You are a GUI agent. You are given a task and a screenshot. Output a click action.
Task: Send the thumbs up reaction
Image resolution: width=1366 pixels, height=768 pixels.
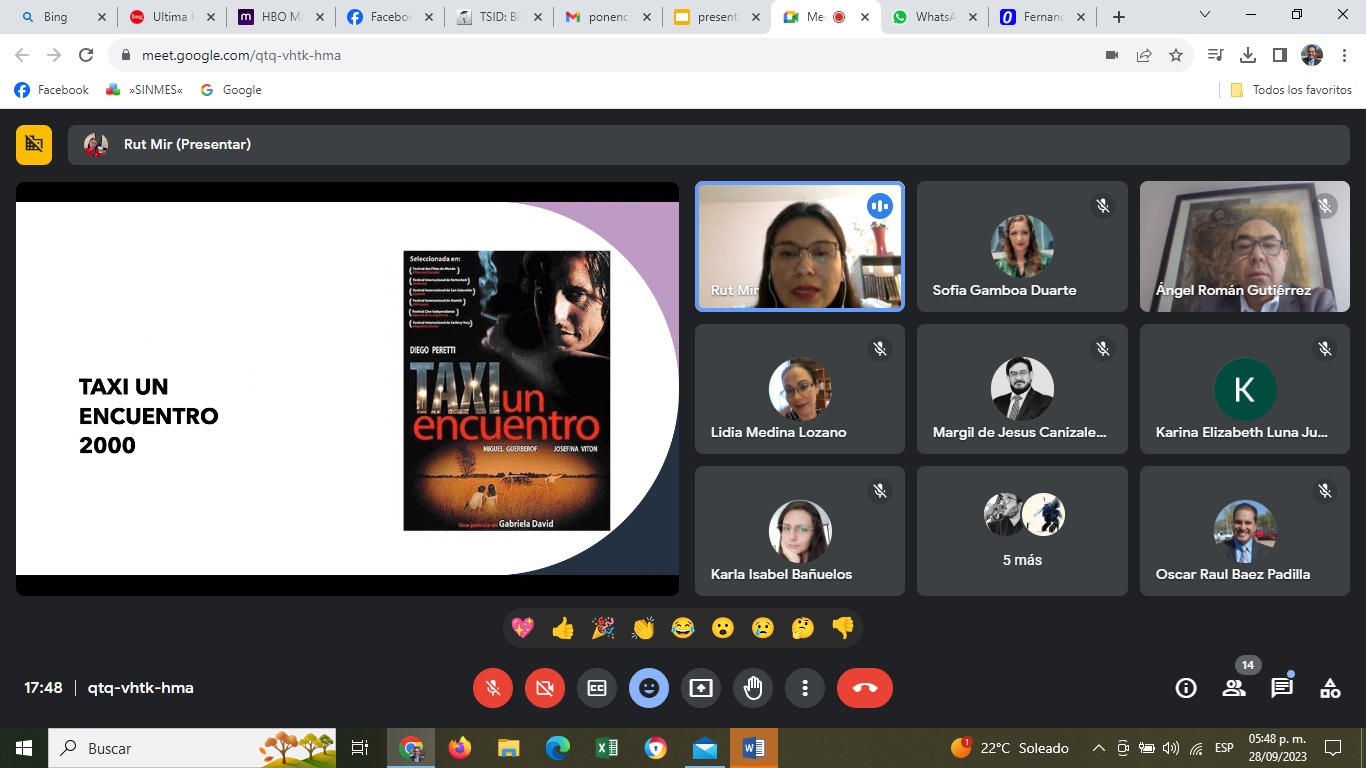[563, 628]
